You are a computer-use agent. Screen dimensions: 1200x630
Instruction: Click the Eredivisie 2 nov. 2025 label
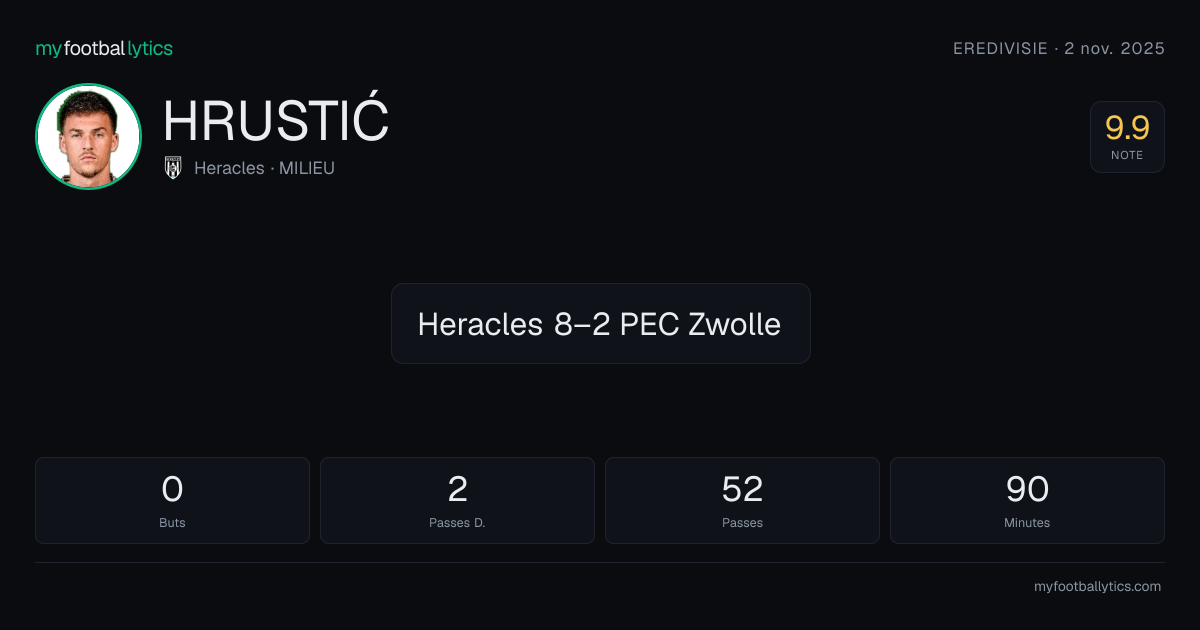[x=1059, y=48]
